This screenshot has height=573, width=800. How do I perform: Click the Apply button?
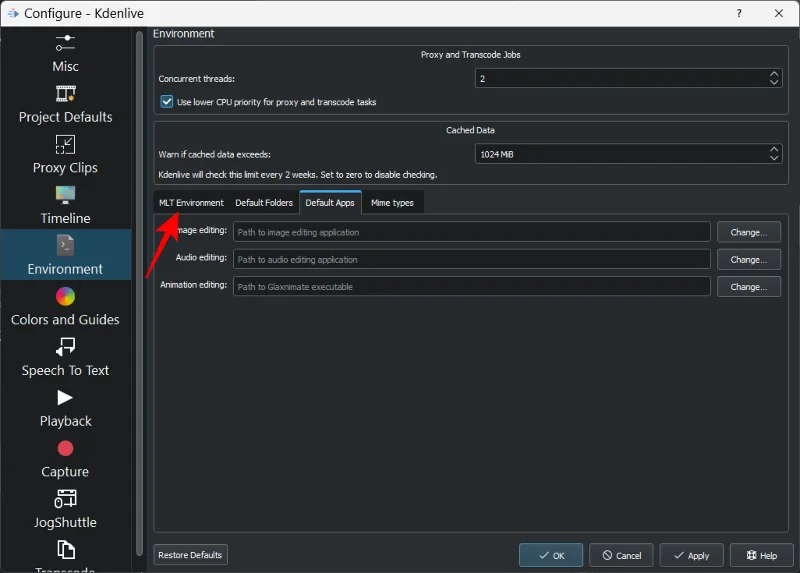click(691, 555)
